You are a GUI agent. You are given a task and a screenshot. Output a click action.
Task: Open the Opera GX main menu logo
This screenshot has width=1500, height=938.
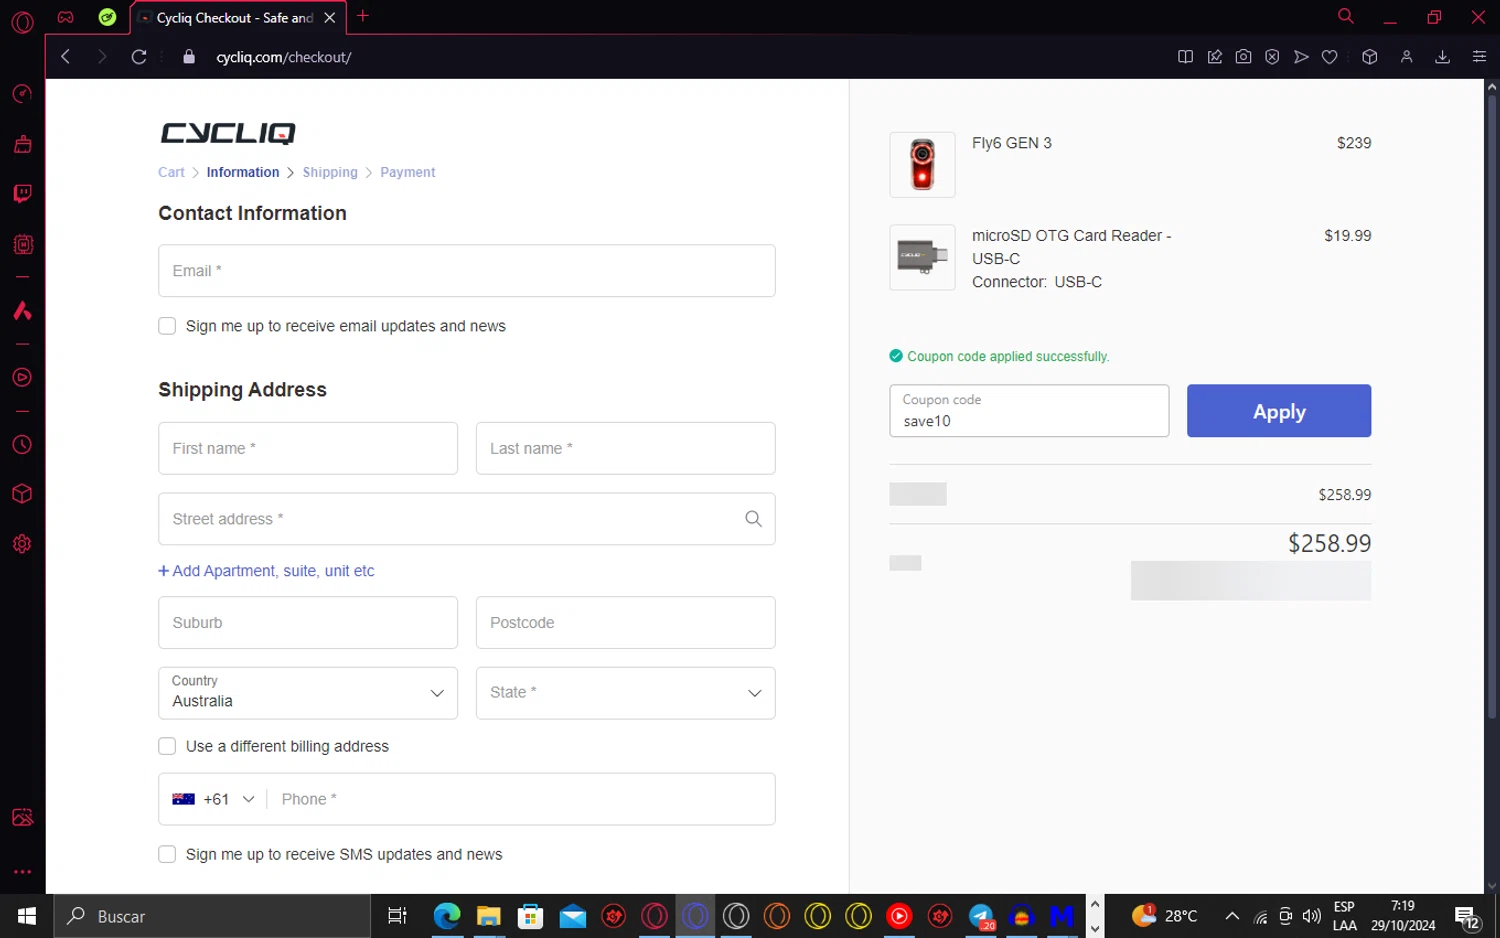(22, 21)
